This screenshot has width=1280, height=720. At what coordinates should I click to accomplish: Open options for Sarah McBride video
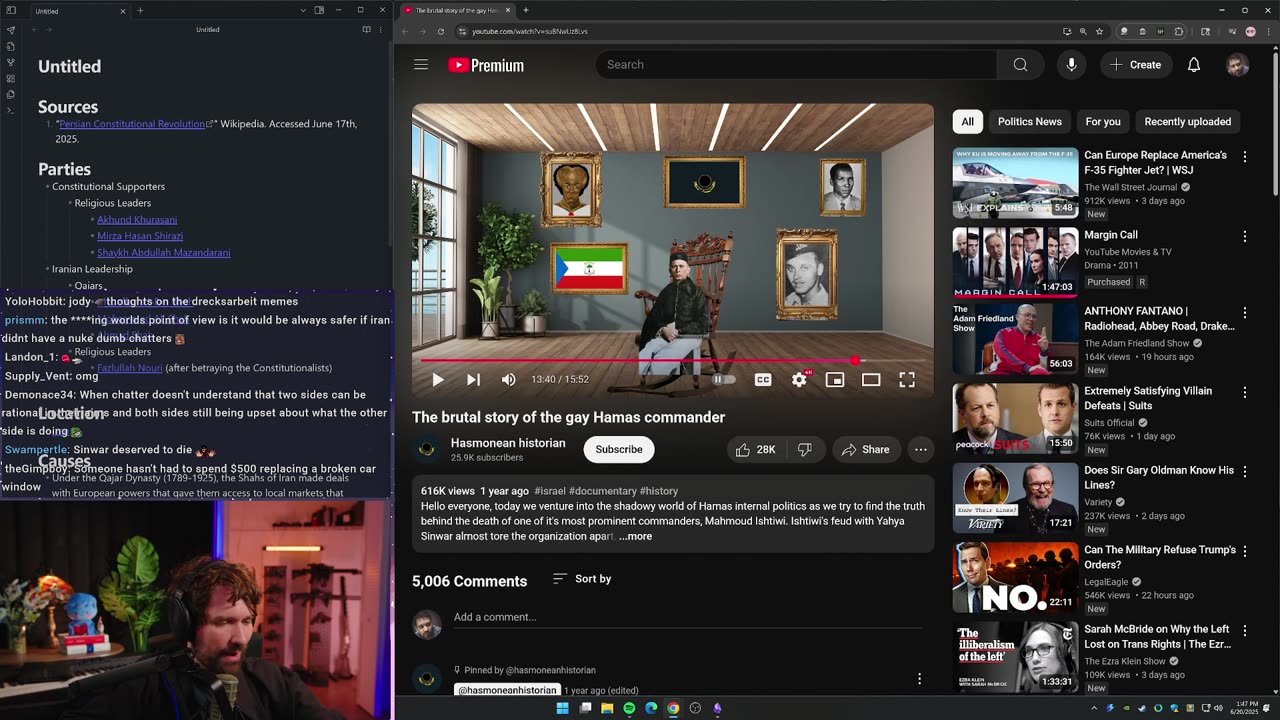pos(1245,631)
